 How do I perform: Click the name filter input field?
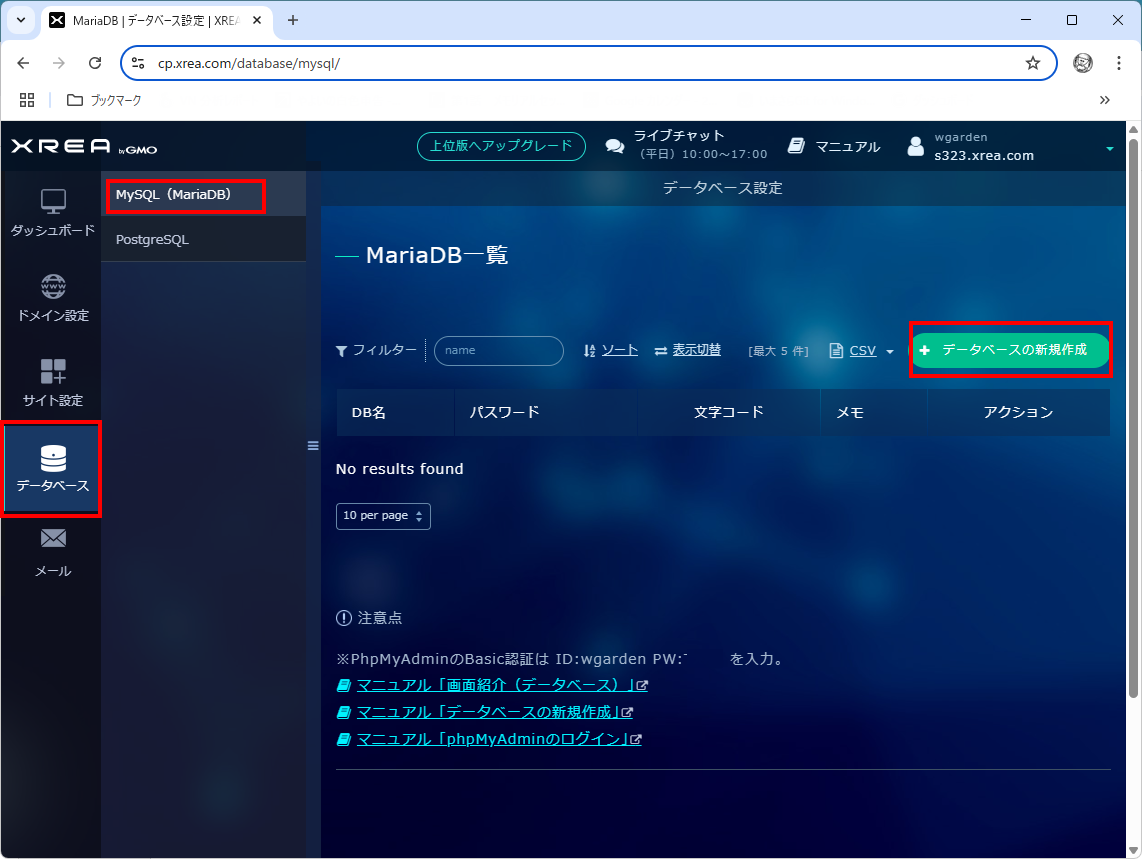[498, 351]
